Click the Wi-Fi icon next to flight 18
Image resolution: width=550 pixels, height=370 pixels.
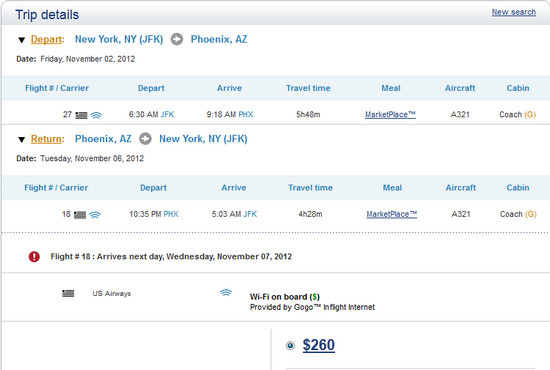pos(95,215)
